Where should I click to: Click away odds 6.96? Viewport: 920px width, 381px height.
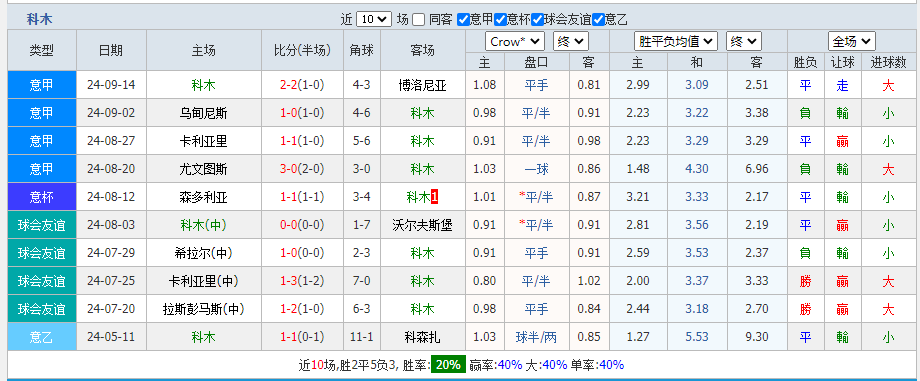(757, 170)
